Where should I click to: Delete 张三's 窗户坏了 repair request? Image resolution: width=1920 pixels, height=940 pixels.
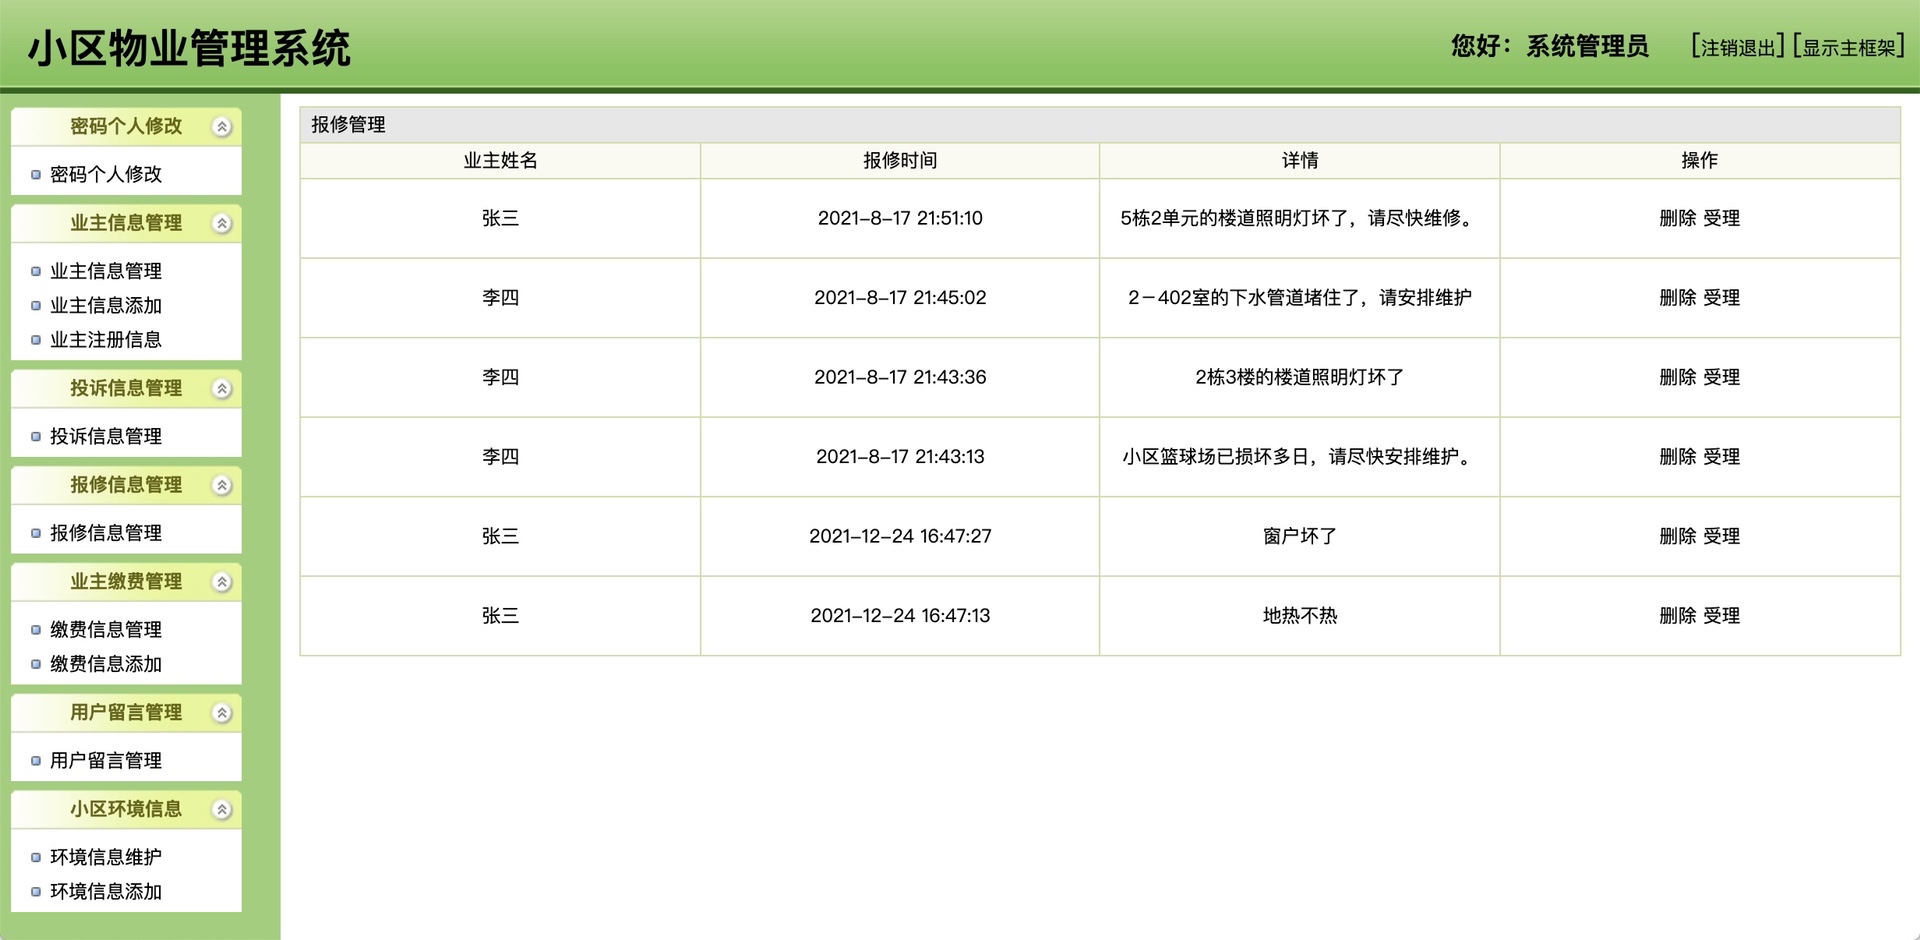1677,536
